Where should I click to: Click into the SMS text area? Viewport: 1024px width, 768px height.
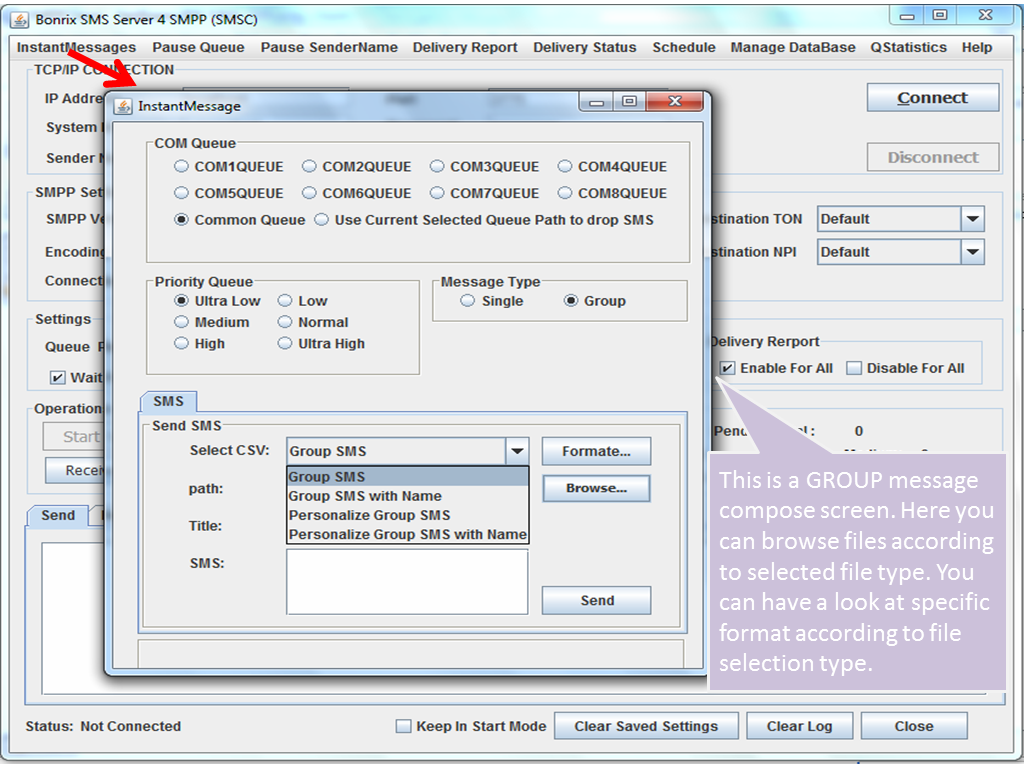408,582
